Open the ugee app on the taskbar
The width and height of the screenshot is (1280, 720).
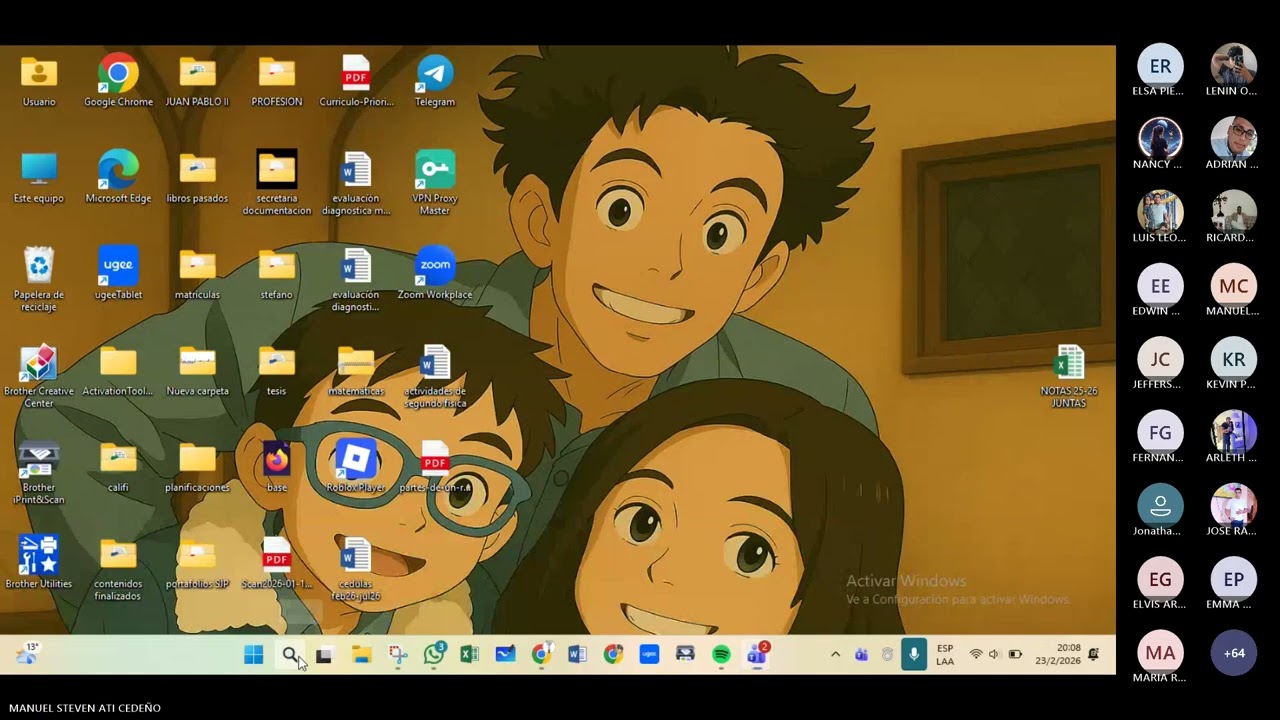649,655
